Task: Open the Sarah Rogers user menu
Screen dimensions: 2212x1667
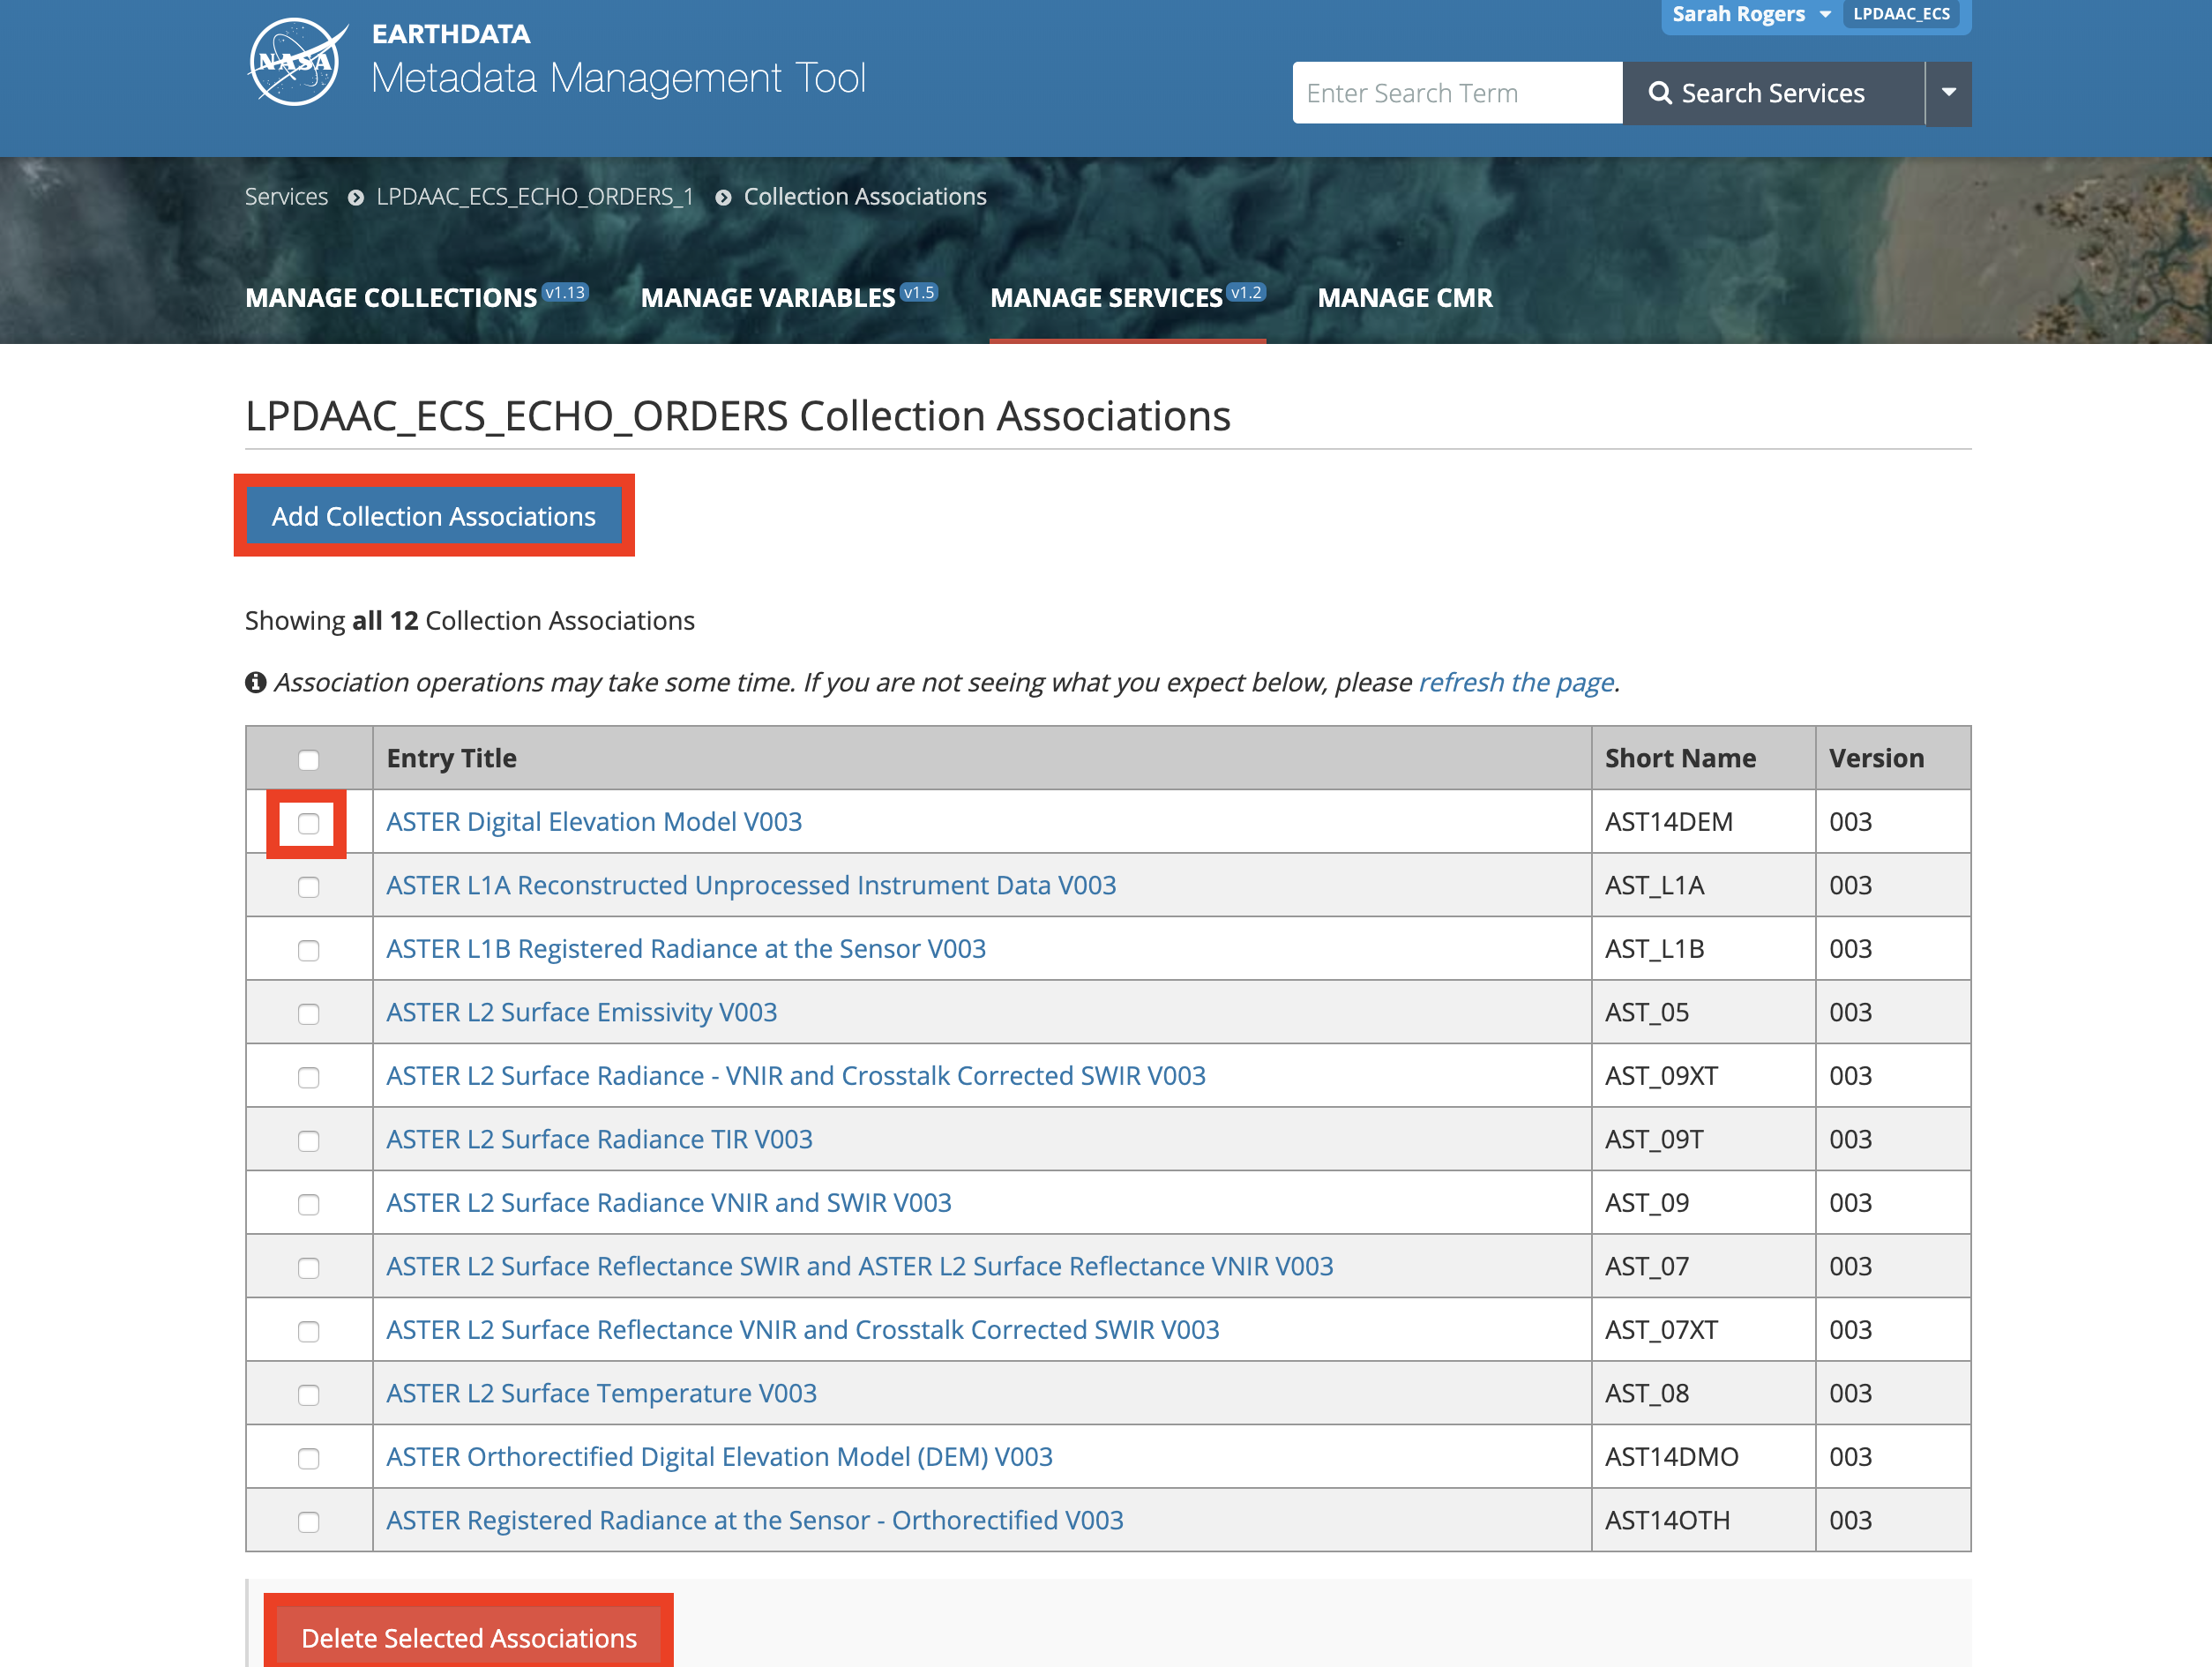Action: tap(1751, 14)
